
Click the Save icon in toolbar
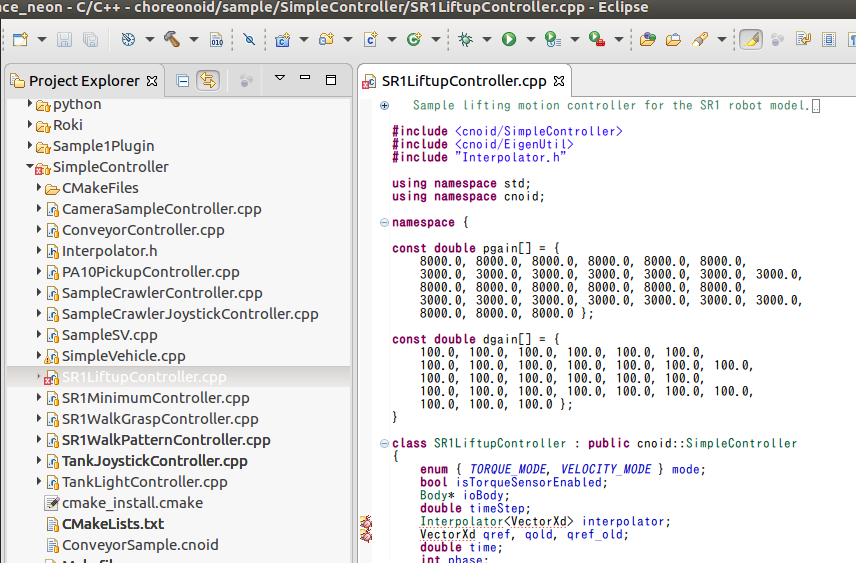(x=64, y=40)
